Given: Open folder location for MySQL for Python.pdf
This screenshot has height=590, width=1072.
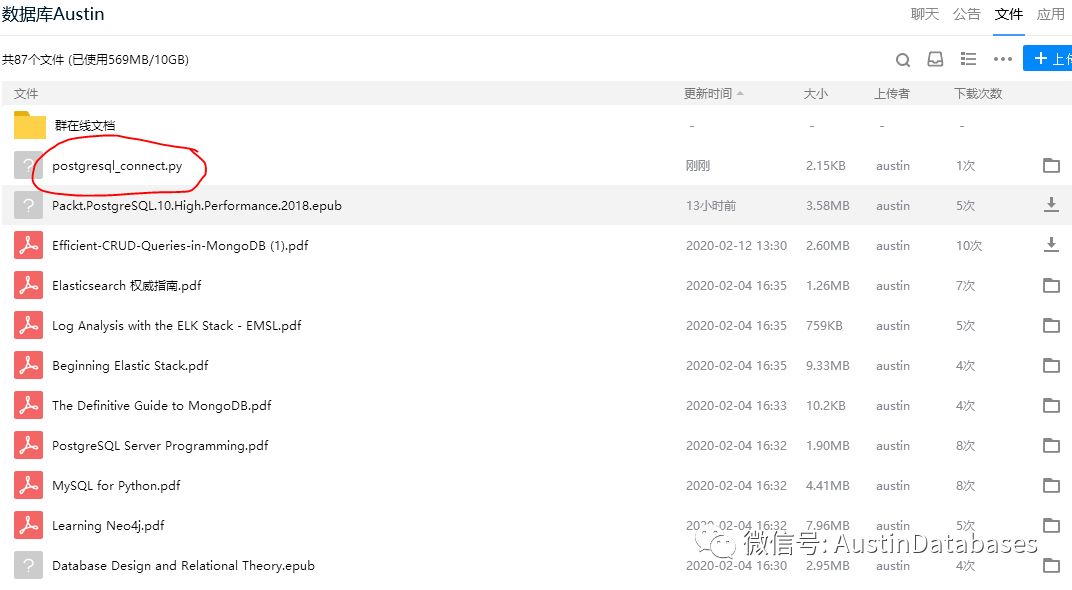Looking at the screenshot, I should click(x=1051, y=485).
